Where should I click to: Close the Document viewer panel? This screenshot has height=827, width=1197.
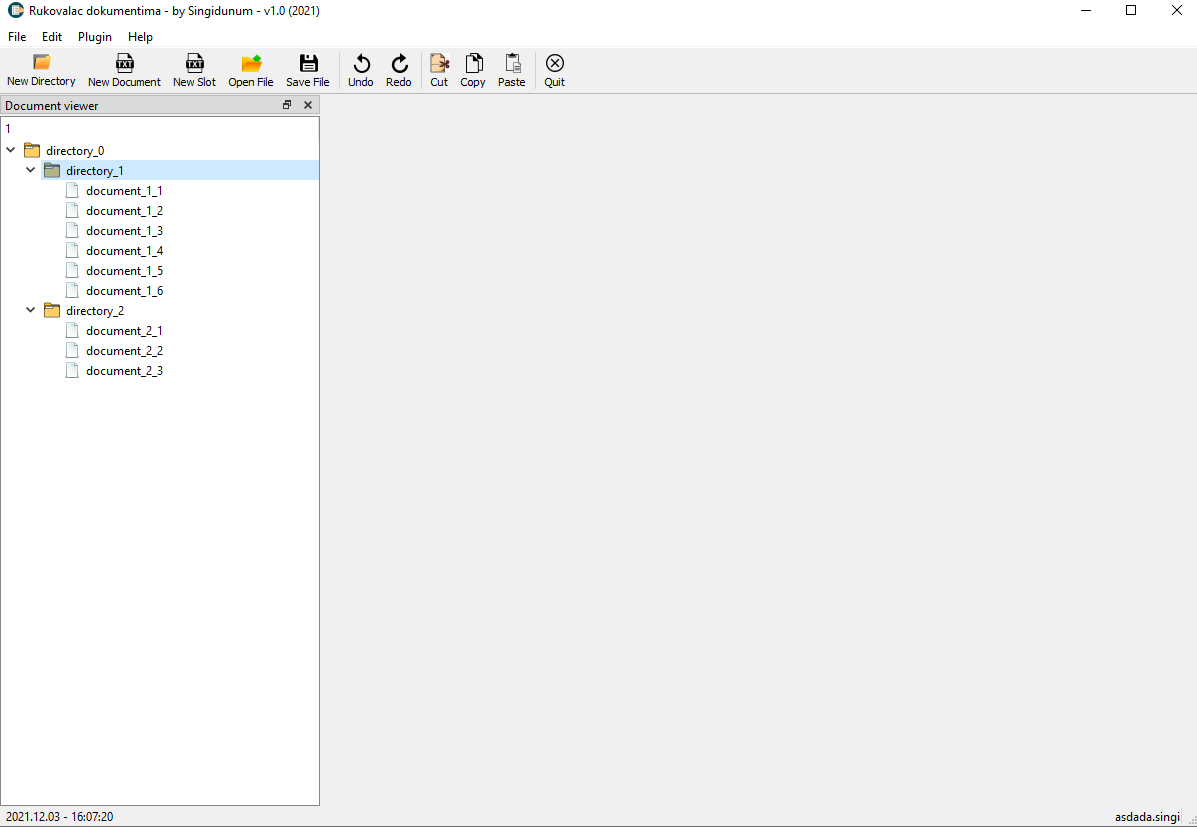pyautogui.click(x=308, y=105)
